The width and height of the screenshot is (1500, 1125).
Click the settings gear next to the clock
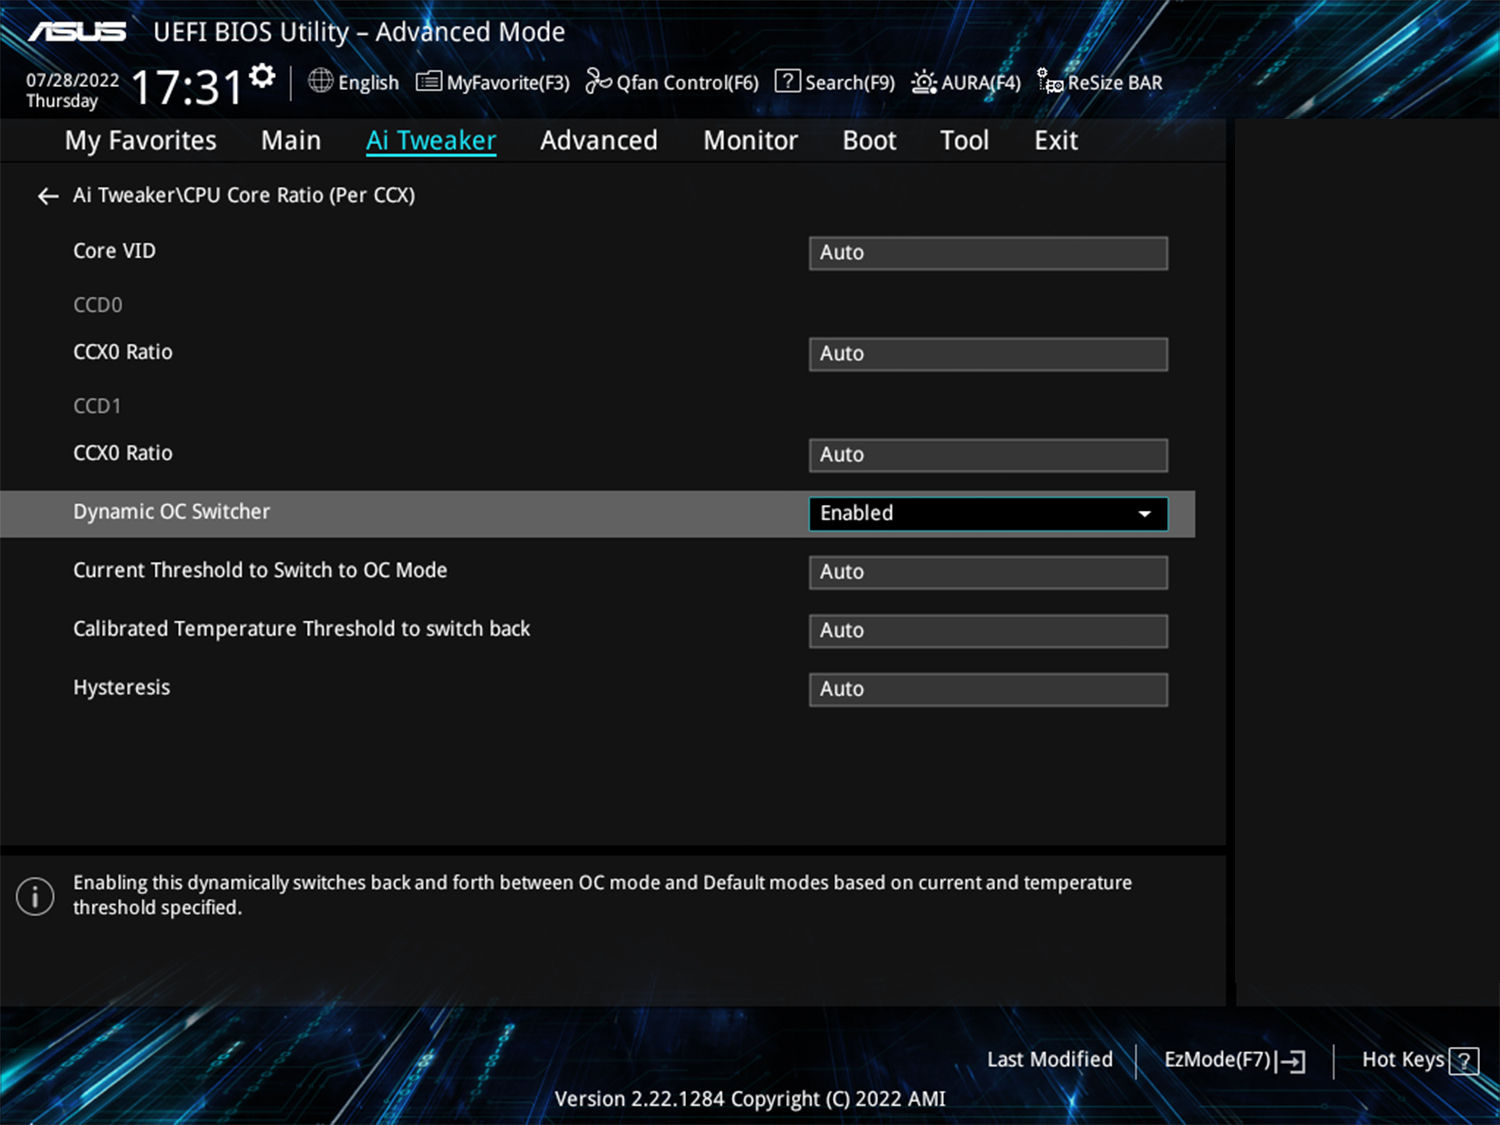click(262, 76)
